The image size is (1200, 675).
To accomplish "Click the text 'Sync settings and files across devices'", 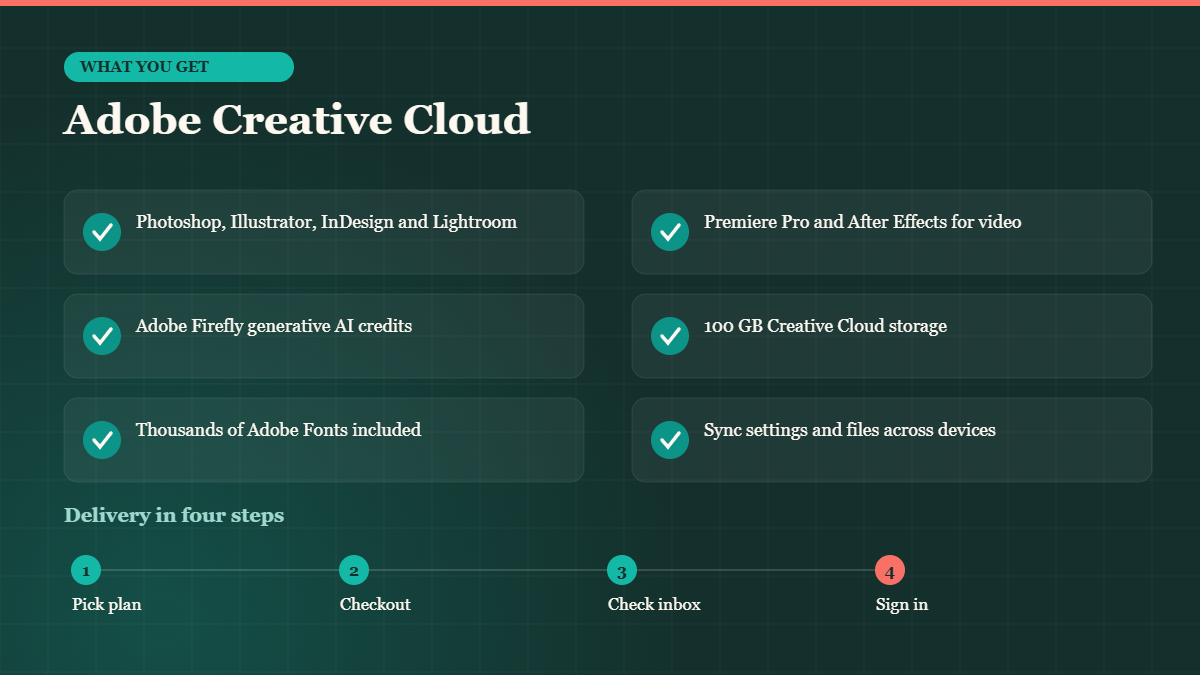I will tap(850, 430).
